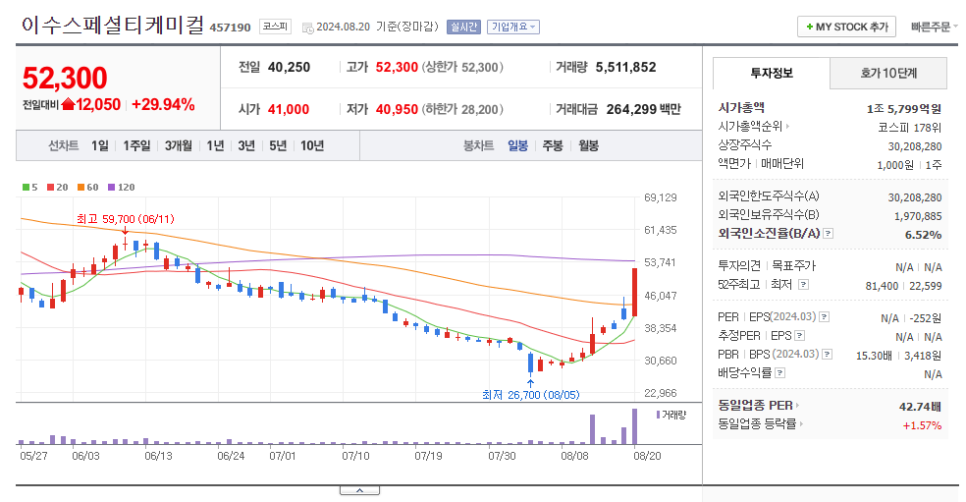Click the 최고 59,700 (06/11) chart marker
This screenshot has width=966, height=502.
coord(125,219)
